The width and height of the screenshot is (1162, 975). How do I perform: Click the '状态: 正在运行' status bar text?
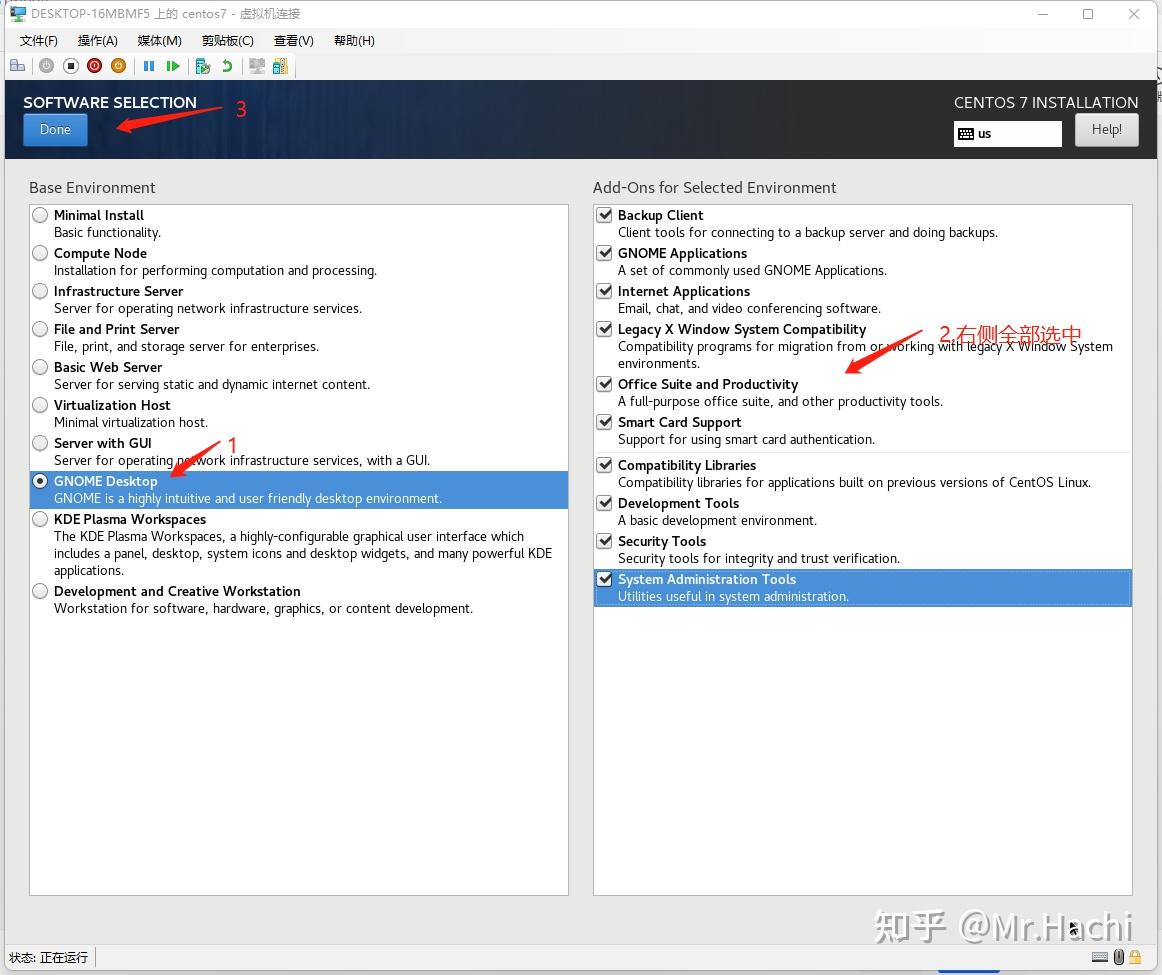pos(48,957)
